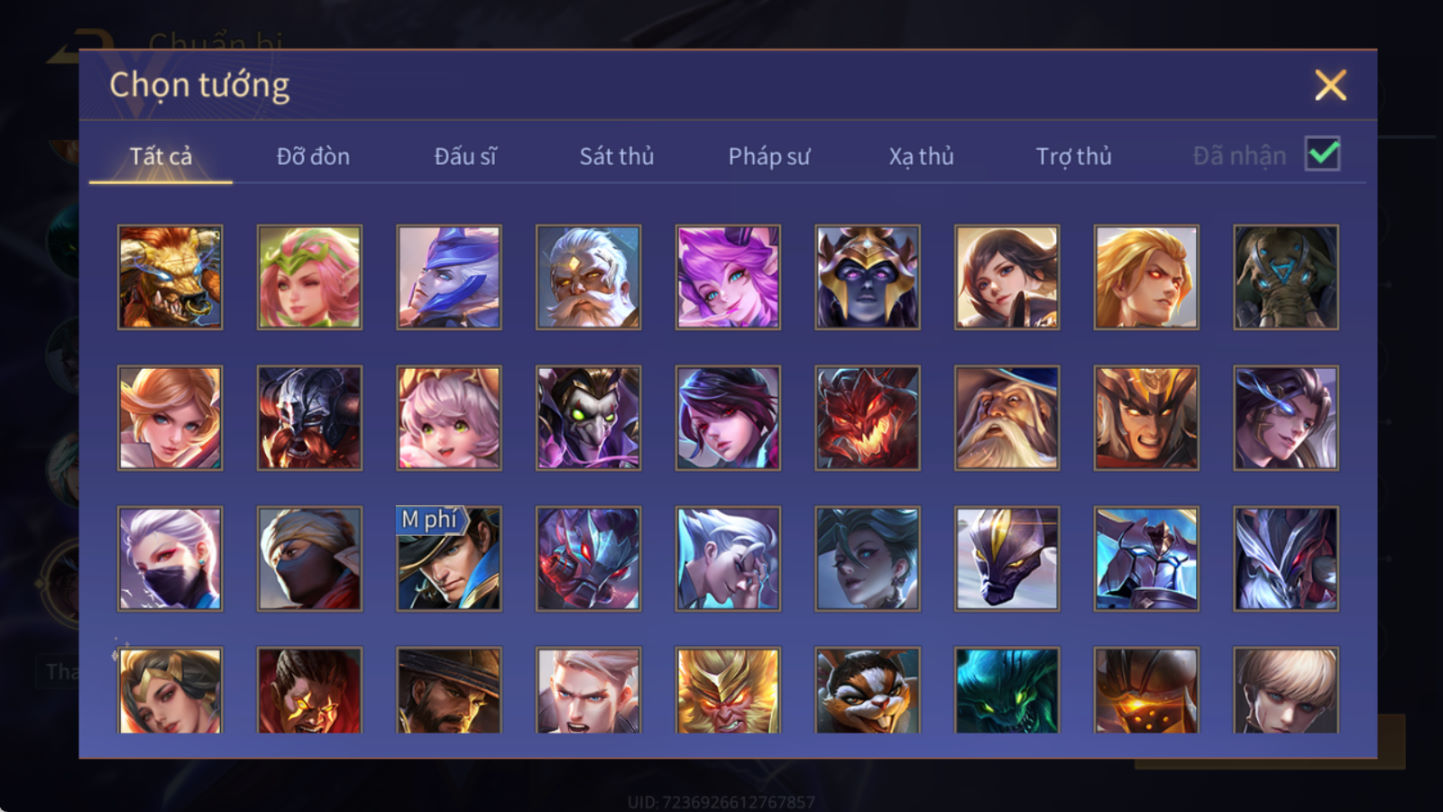Pick the pink-haired hero with green crown
Viewport: 1443px width, 812px height.
(309, 277)
